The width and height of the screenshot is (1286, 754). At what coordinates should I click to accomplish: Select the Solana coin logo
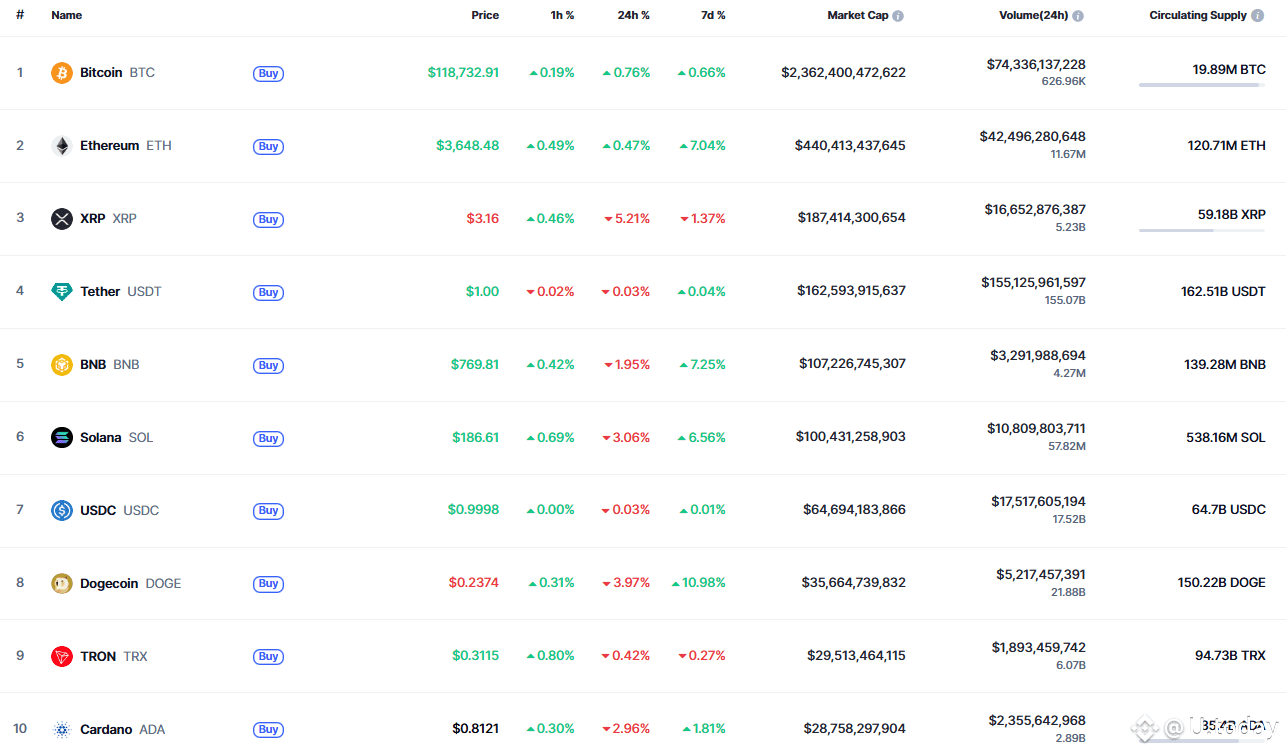[60, 437]
